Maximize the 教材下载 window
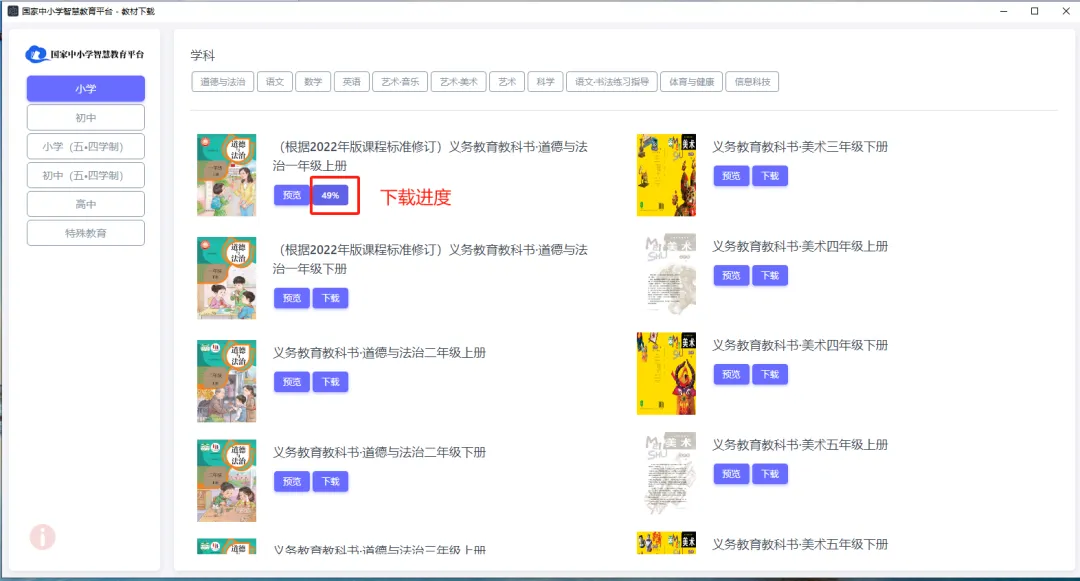1080x581 pixels. [x=1035, y=11]
